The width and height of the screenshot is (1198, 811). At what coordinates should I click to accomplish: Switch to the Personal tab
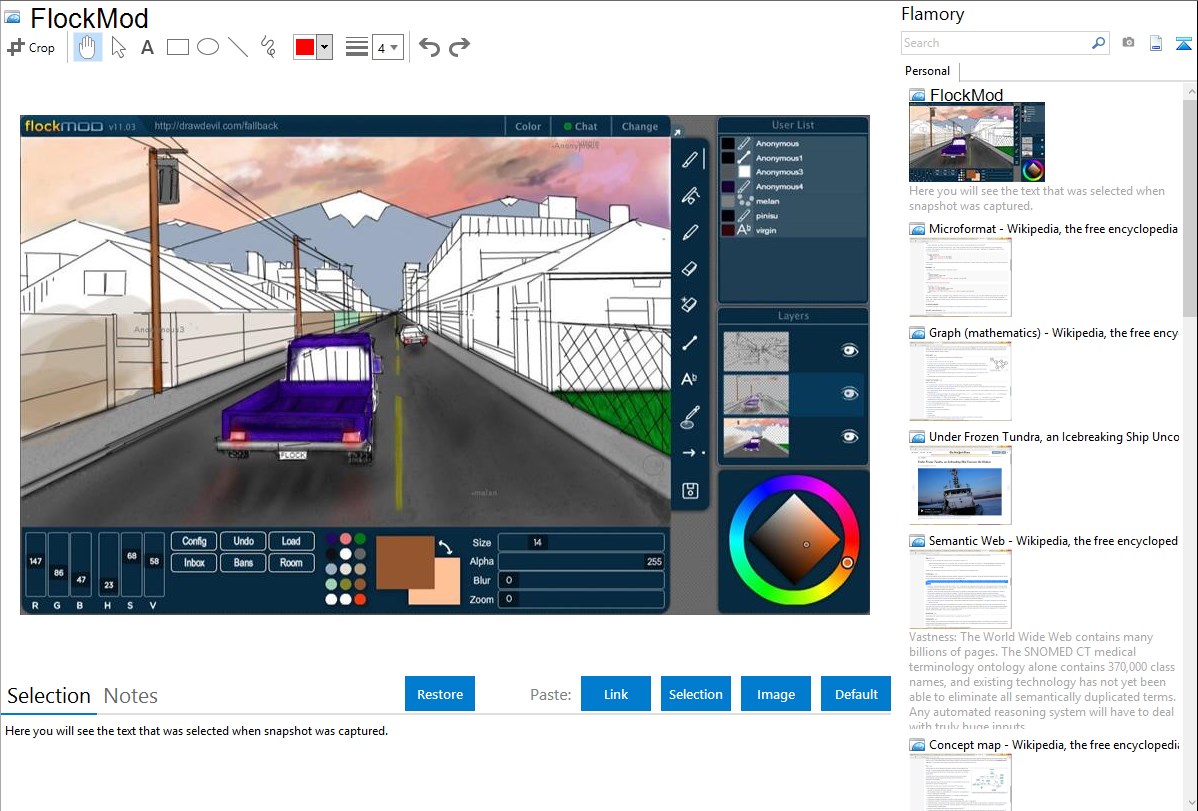[927, 71]
